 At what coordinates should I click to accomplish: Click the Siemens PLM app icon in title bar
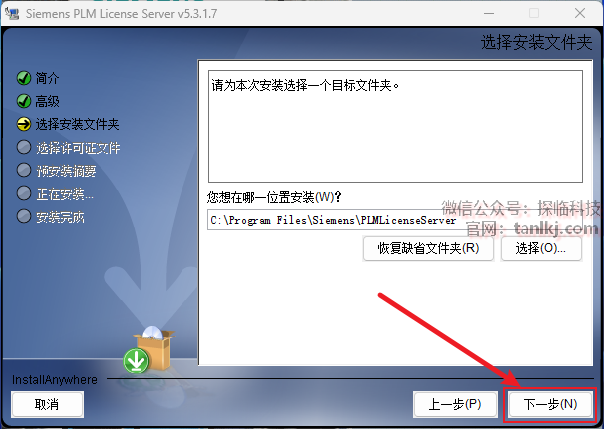click(12, 13)
